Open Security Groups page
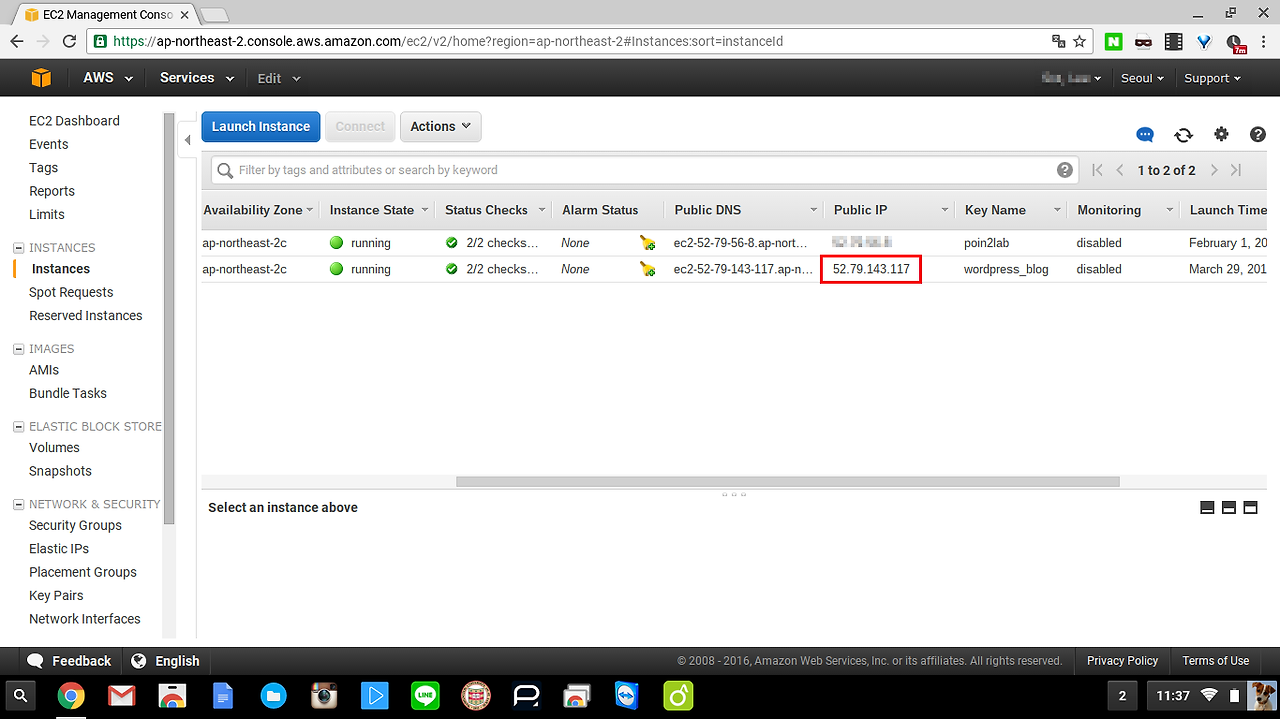This screenshot has width=1280, height=719. coord(75,525)
